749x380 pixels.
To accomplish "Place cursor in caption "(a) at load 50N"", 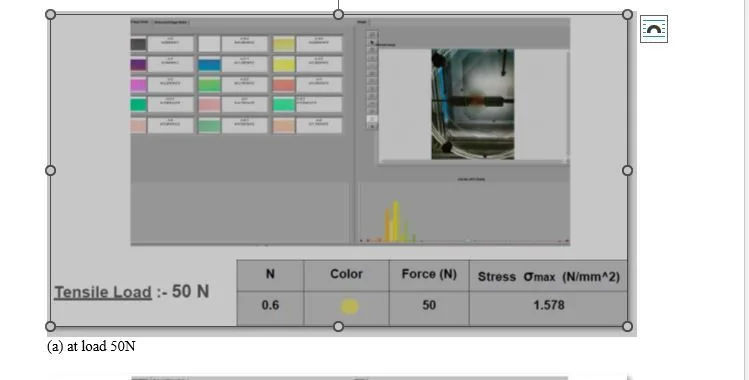I will click(x=91, y=346).
